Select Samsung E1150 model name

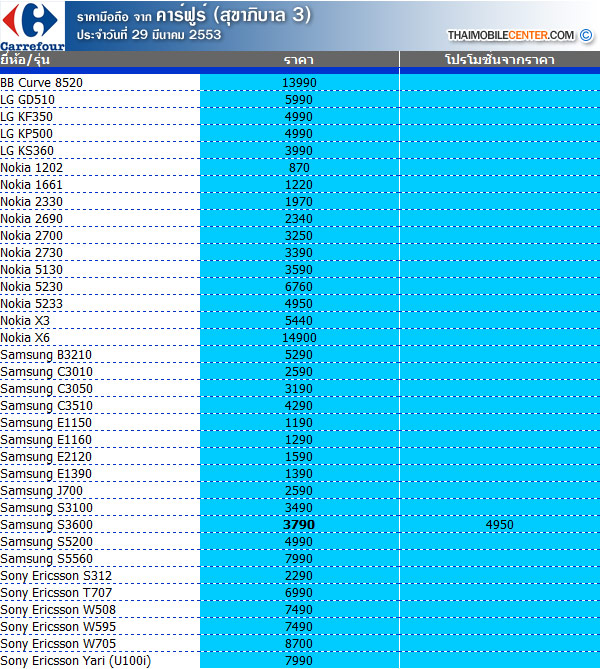[x=46, y=423]
